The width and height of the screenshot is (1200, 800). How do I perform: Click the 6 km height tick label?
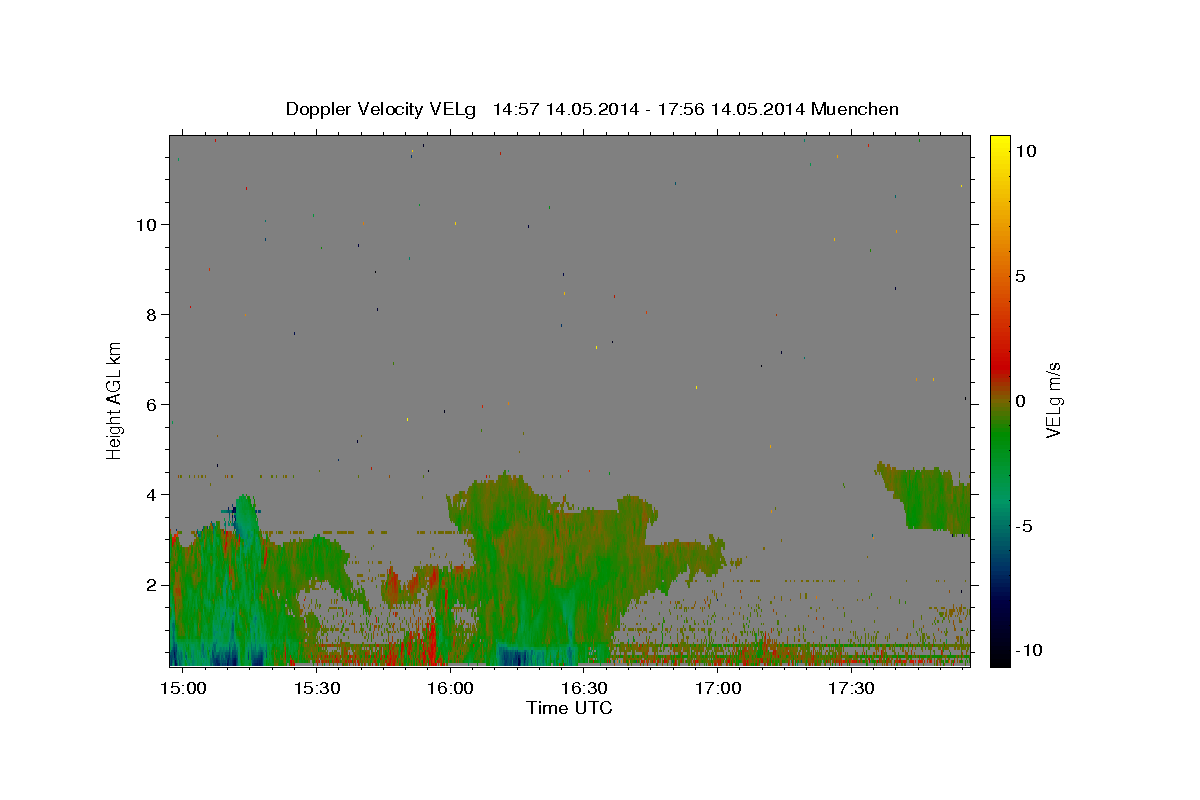click(151, 405)
